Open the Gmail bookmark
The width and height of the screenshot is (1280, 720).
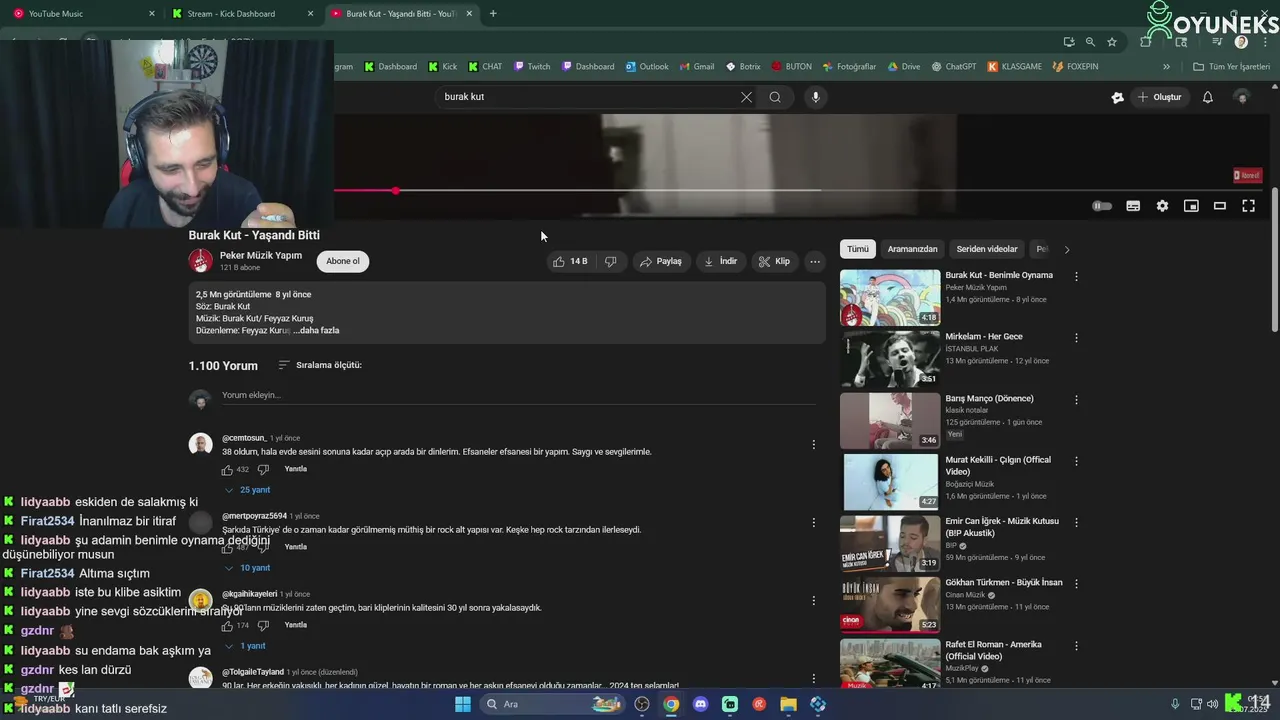[697, 67]
